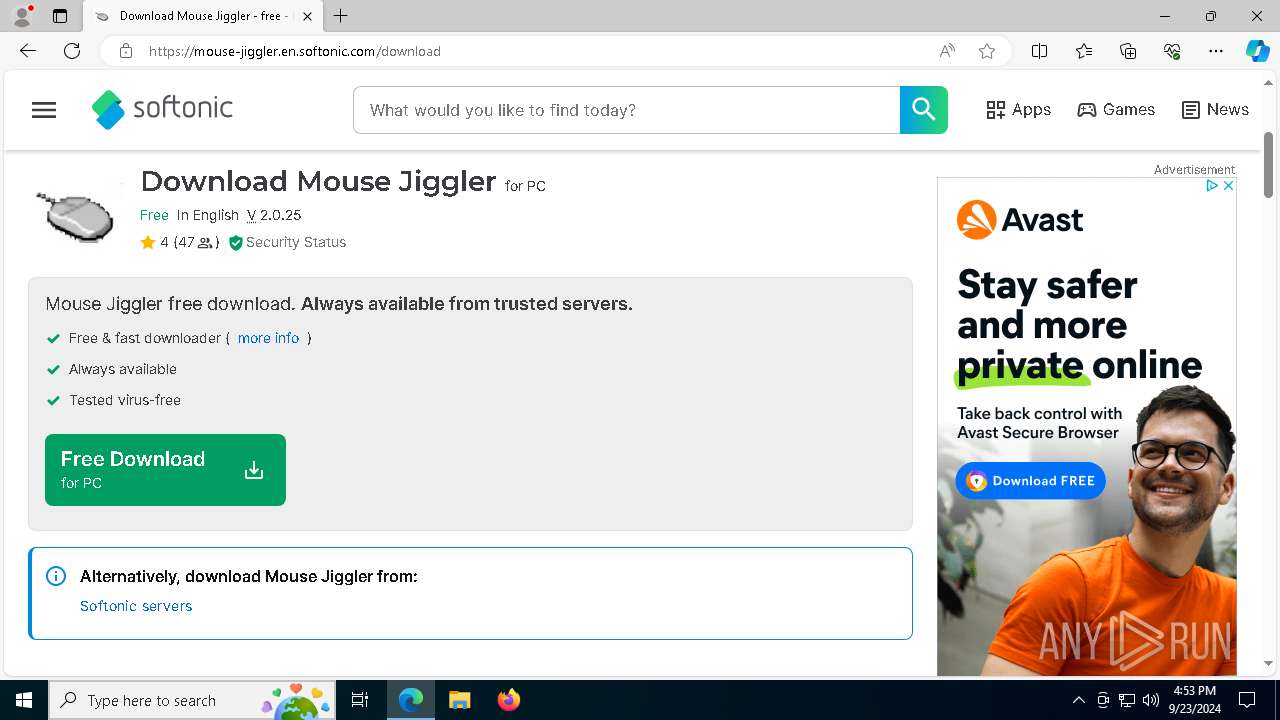The height and width of the screenshot is (720, 1280).
Task: Toggle split screen view
Action: [x=1039, y=51]
